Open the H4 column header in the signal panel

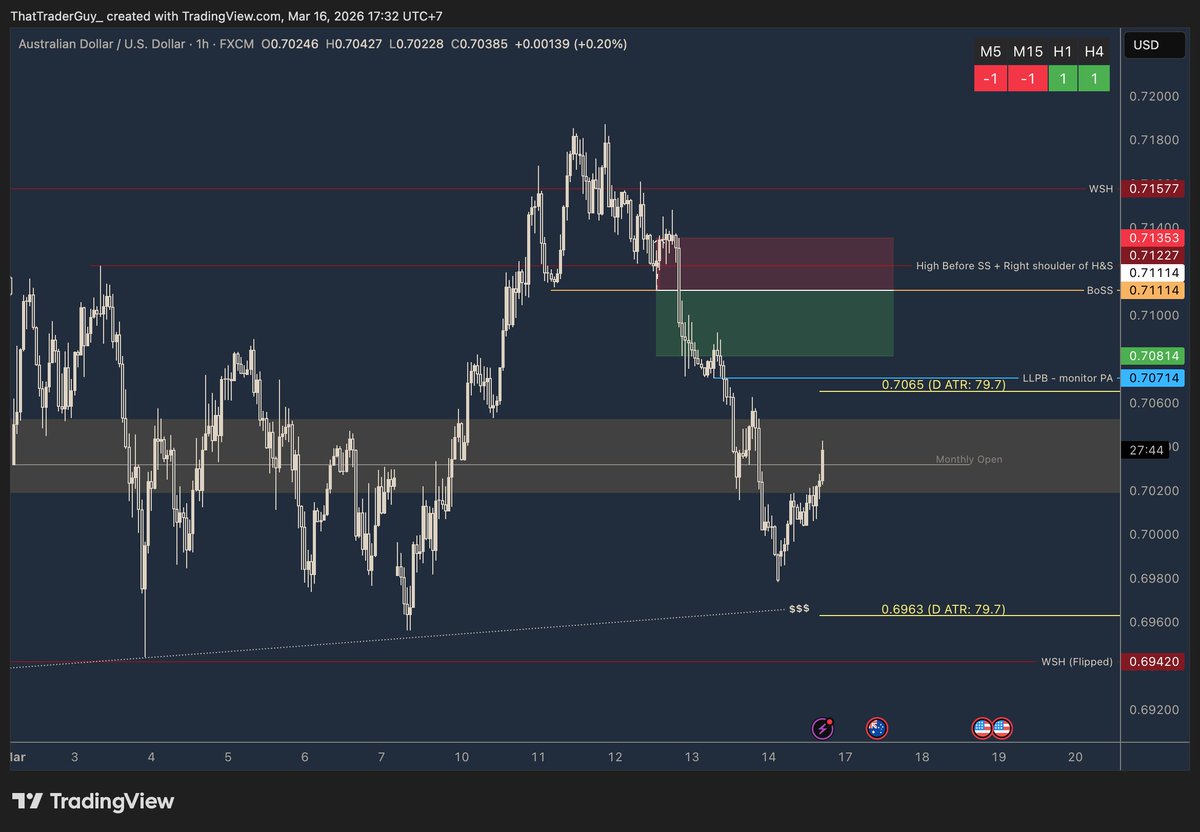point(1096,49)
